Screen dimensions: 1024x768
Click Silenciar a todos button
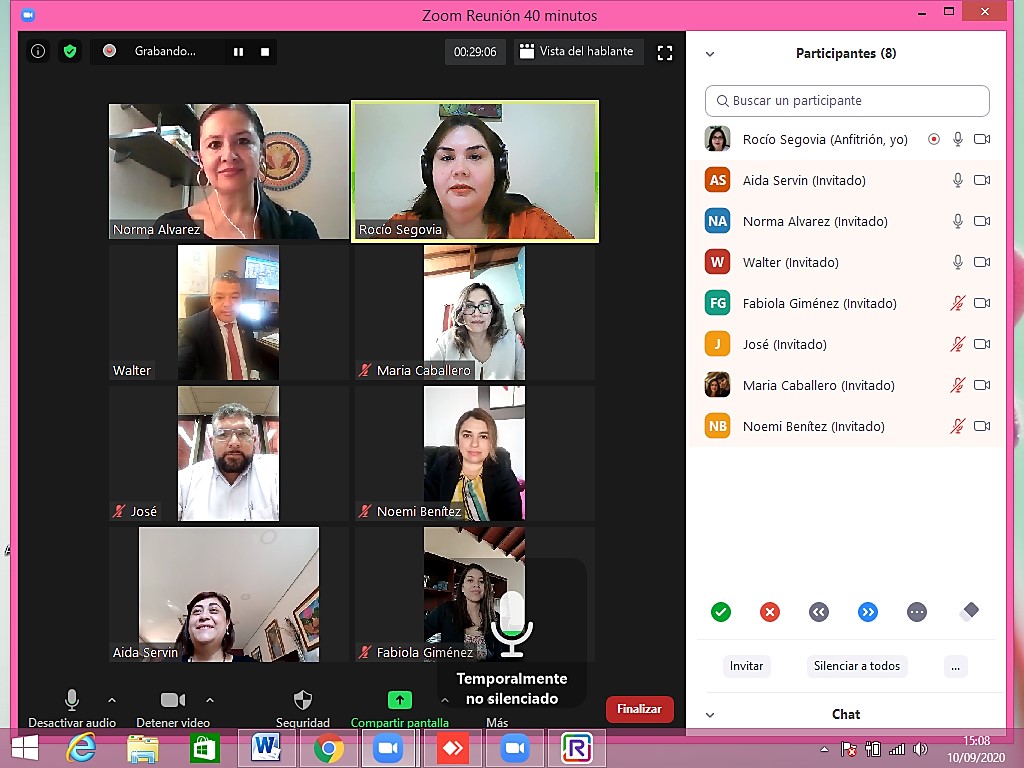pos(857,666)
